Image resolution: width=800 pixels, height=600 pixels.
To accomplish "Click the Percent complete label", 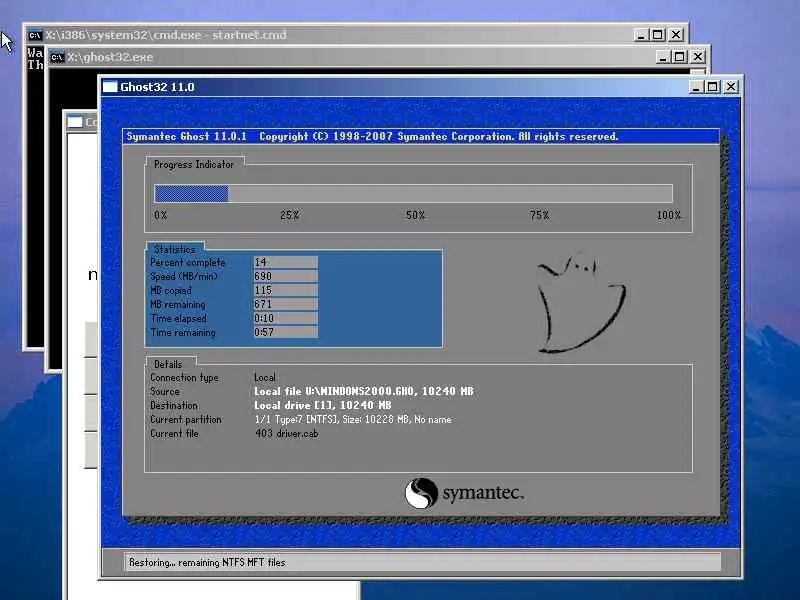I will point(188,263).
